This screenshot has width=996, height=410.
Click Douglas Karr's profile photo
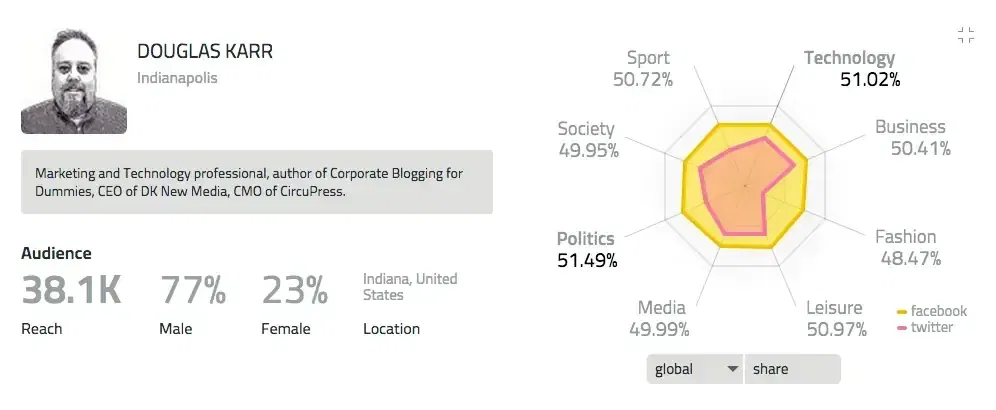74,81
